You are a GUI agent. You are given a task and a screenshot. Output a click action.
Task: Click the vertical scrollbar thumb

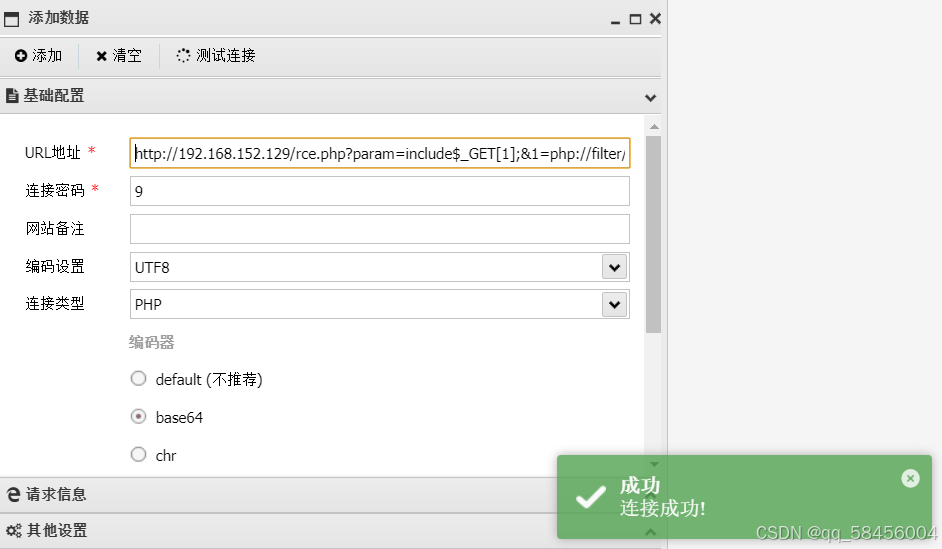click(x=654, y=234)
